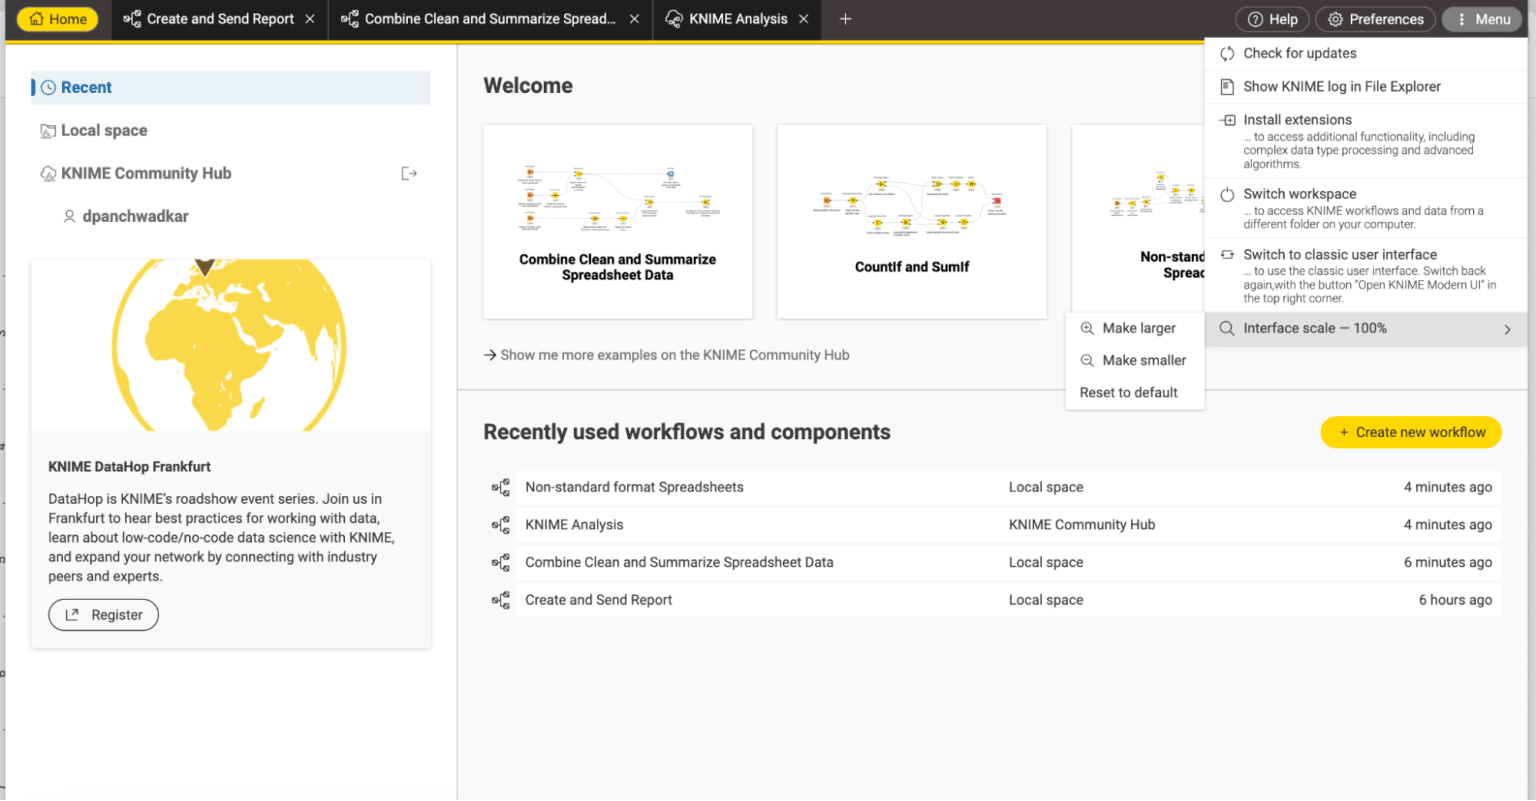Expand the Interface scale submenu

click(x=1366, y=329)
